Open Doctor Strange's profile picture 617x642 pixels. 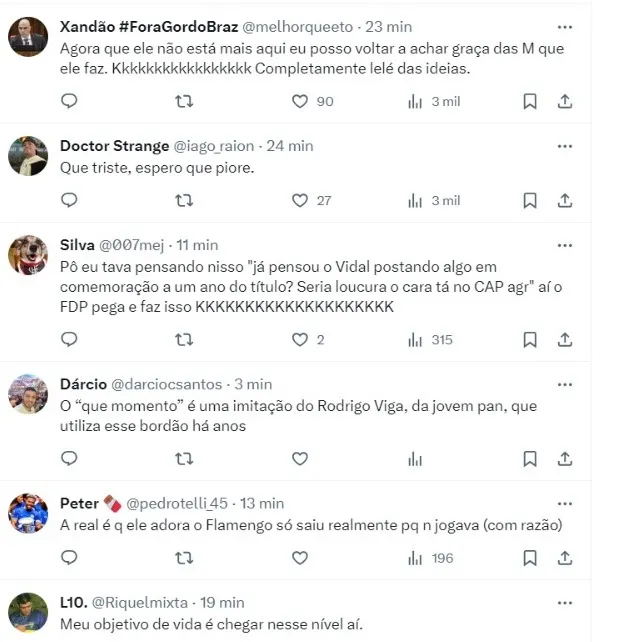(x=28, y=156)
